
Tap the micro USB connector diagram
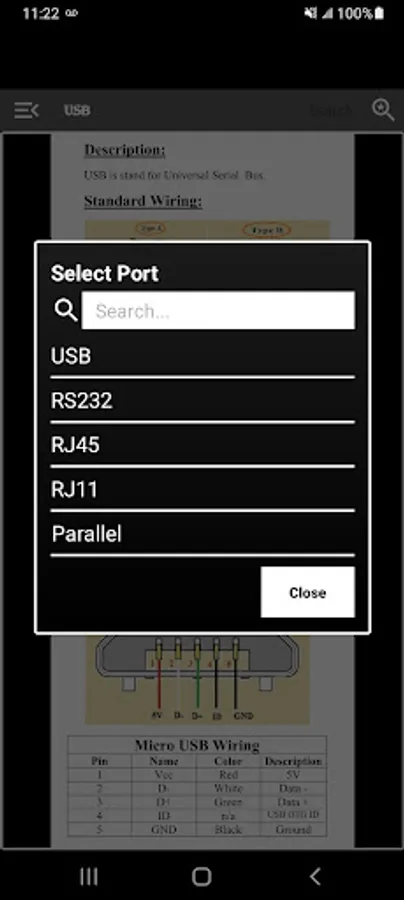pyautogui.click(x=197, y=678)
